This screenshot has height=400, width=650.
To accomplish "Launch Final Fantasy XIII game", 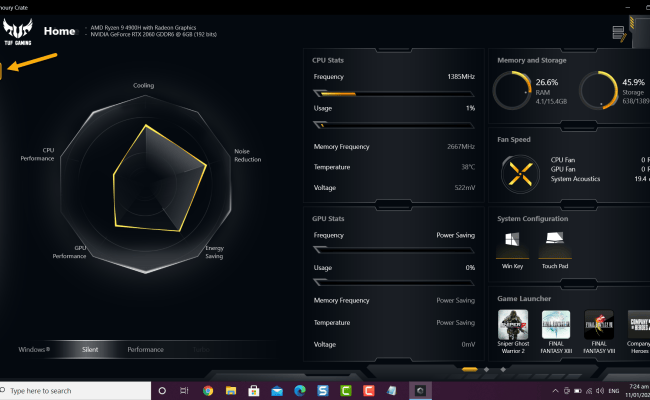I will [556, 331].
